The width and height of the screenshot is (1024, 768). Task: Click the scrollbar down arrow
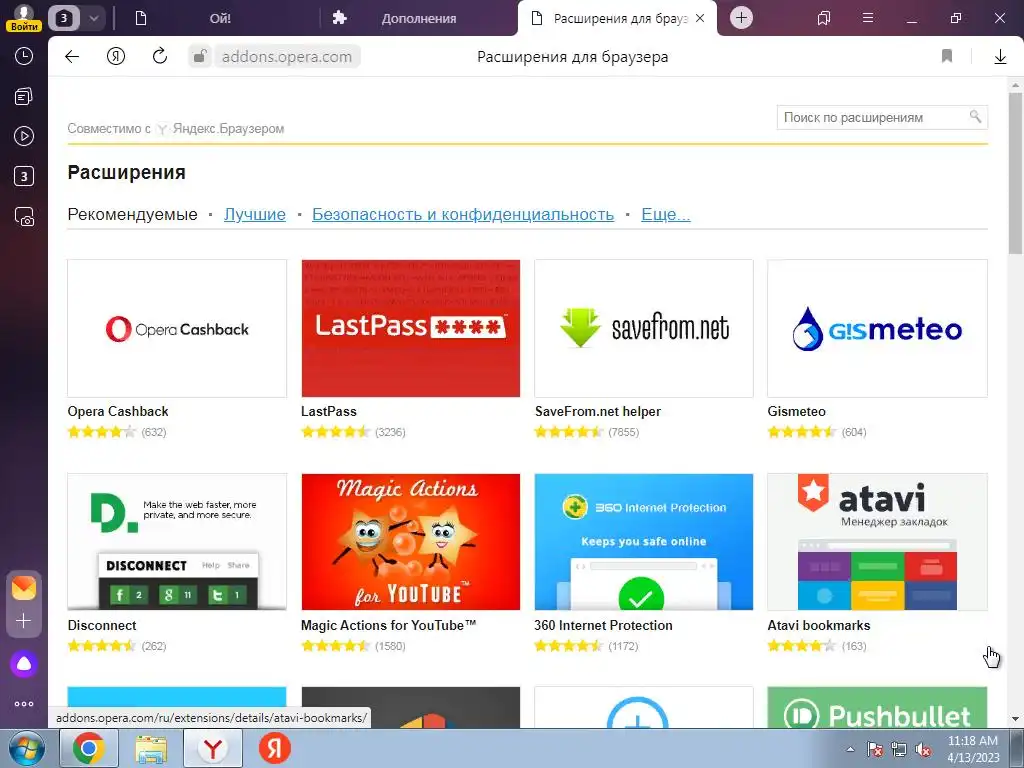(x=1015, y=720)
